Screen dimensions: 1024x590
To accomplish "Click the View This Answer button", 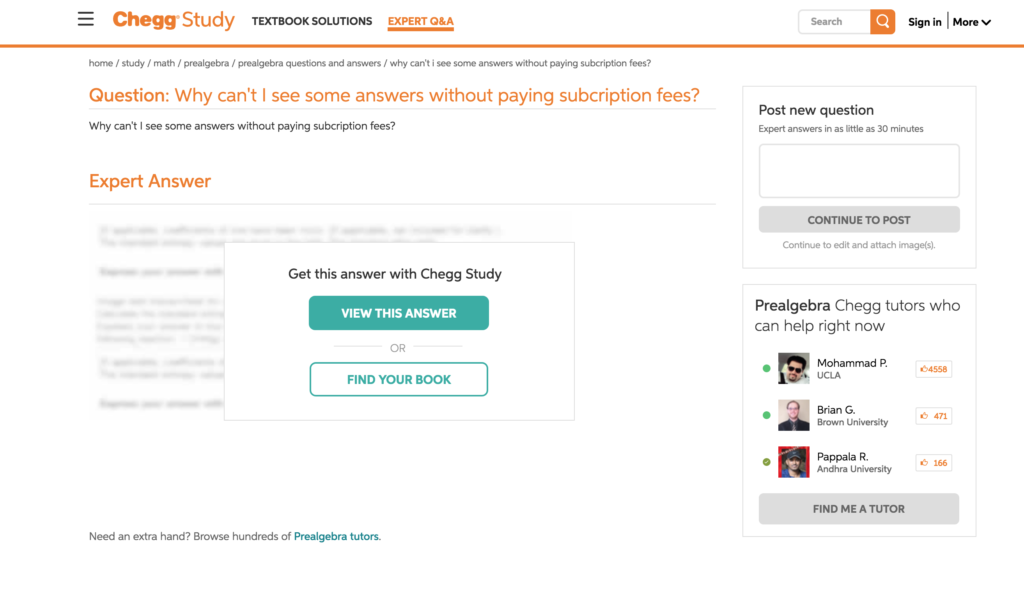I will pos(398,313).
